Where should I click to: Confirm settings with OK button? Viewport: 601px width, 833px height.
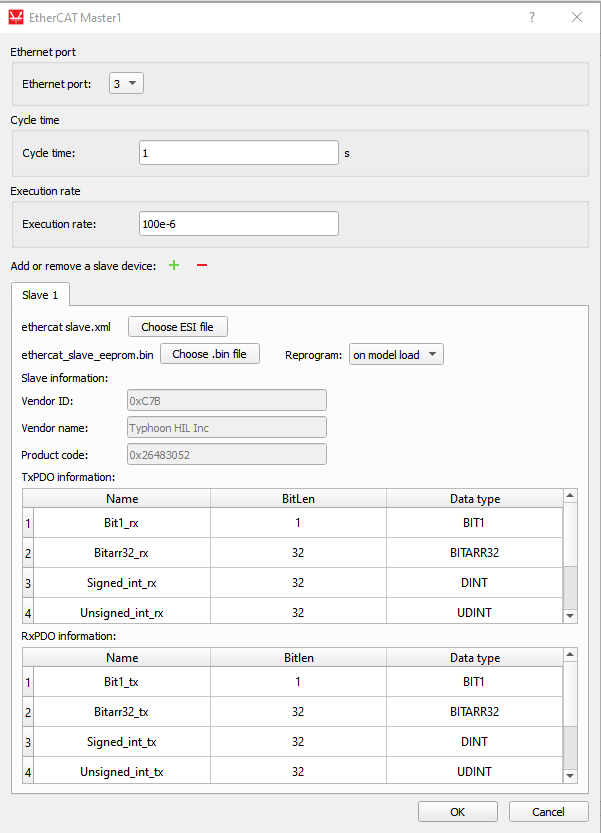(458, 812)
